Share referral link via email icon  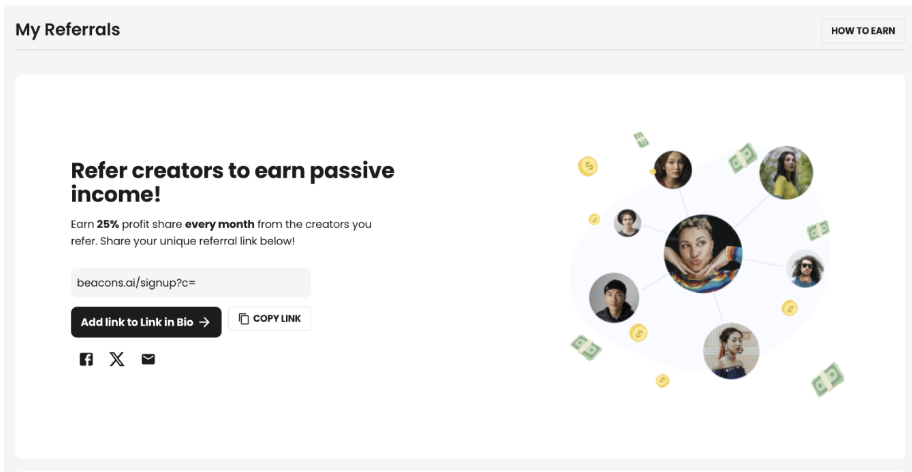click(148, 359)
